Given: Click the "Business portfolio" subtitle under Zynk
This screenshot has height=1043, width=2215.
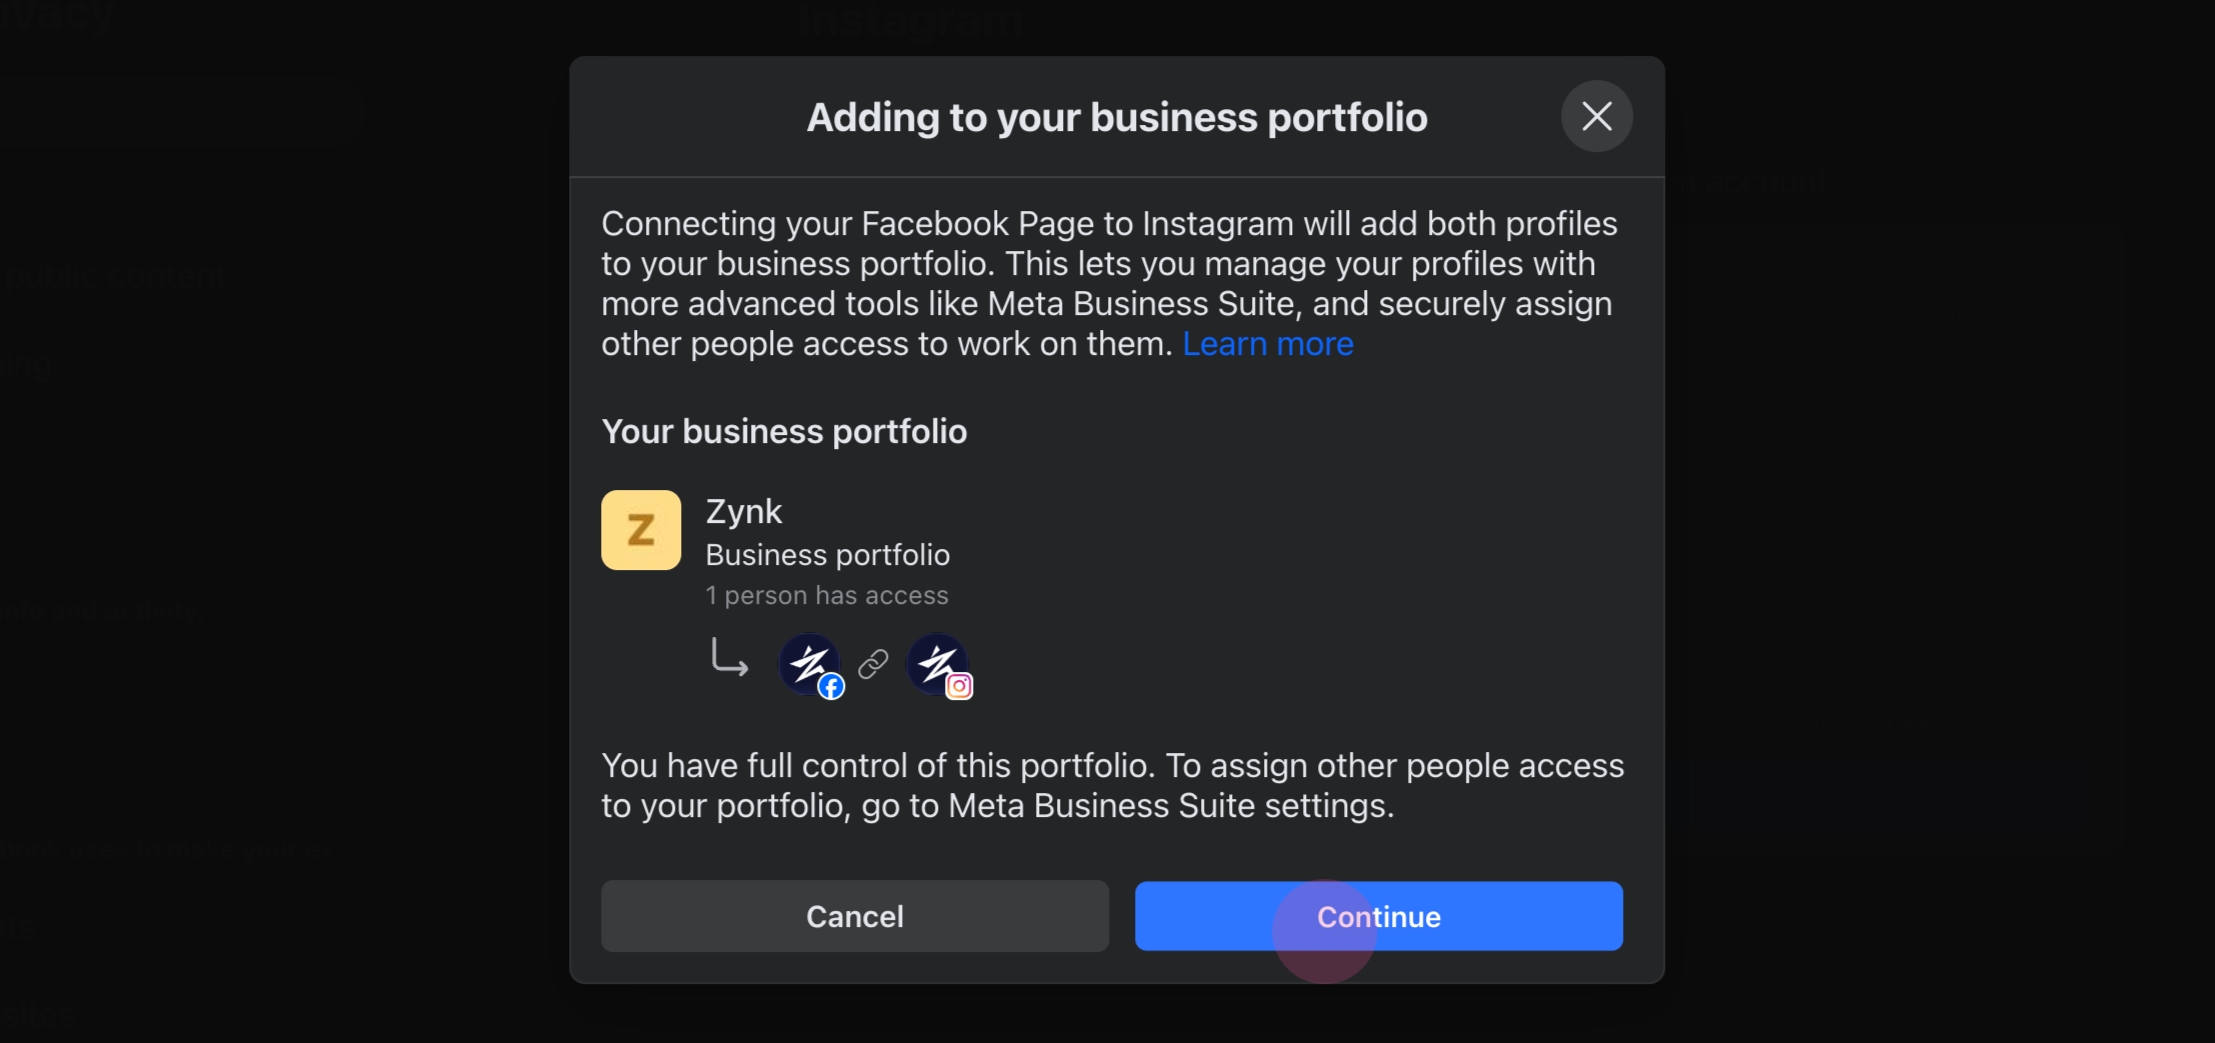Looking at the screenshot, I should point(828,555).
